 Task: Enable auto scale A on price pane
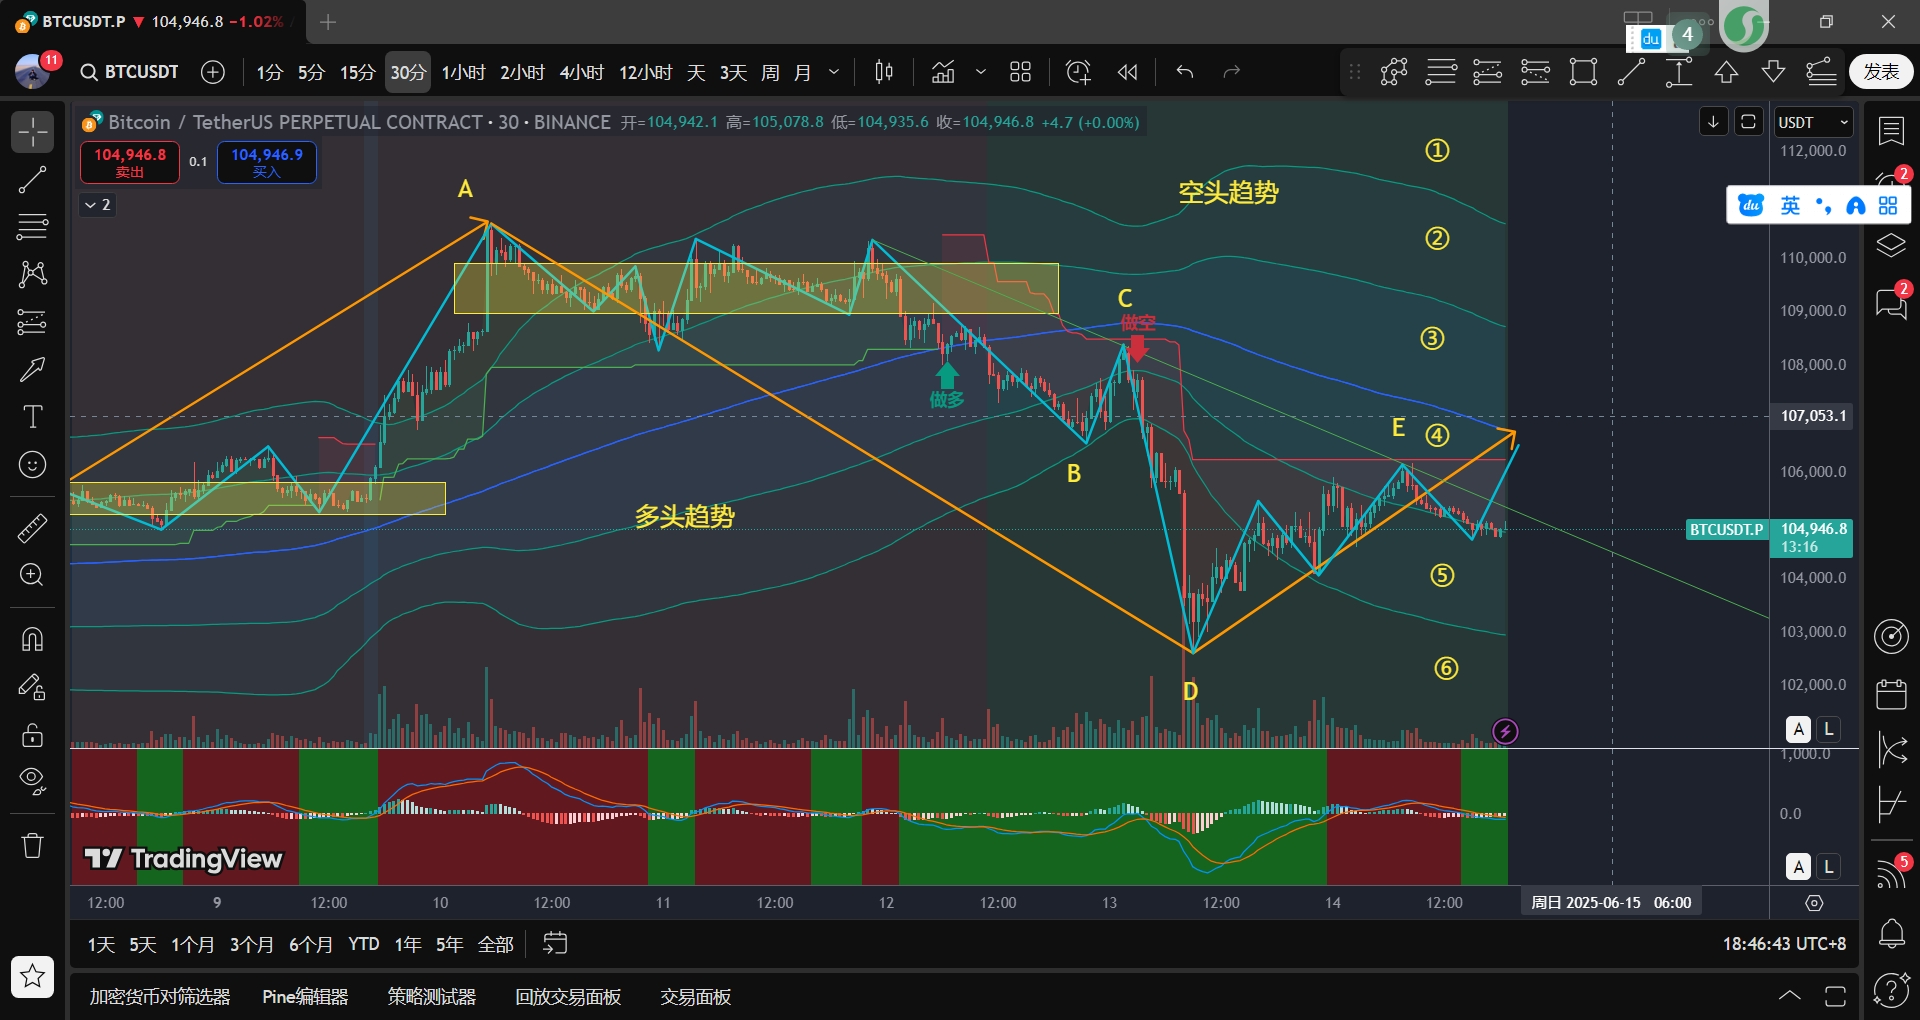1799,729
